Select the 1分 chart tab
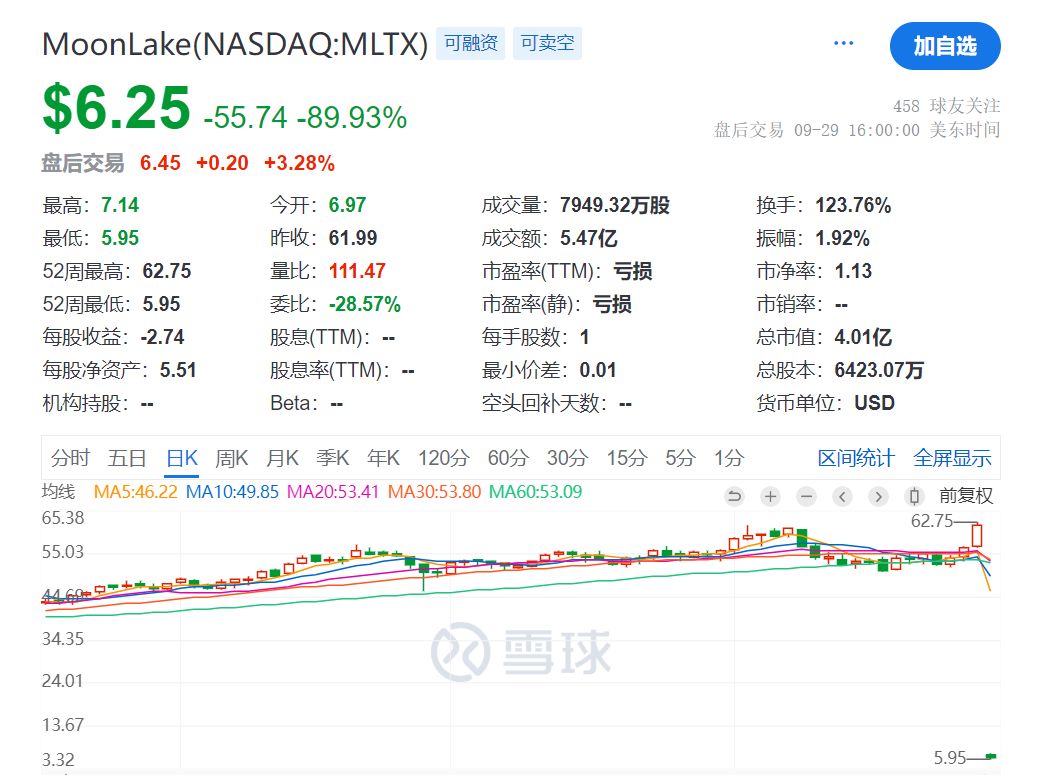The height and width of the screenshot is (775, 1049). click(x=729, y=458)
